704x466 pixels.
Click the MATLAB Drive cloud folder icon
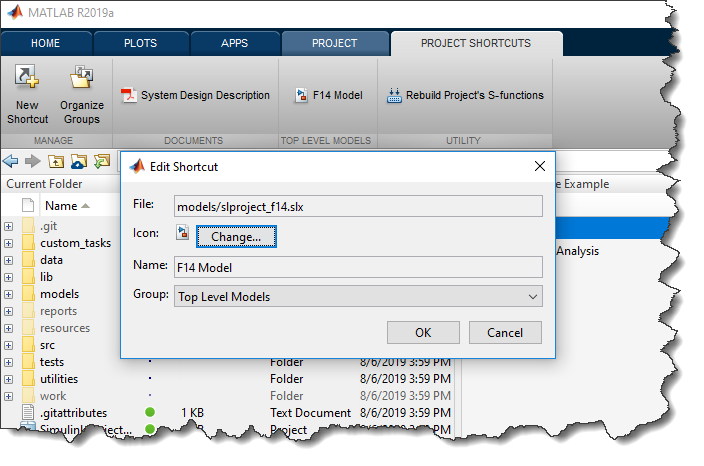[78, 162]
